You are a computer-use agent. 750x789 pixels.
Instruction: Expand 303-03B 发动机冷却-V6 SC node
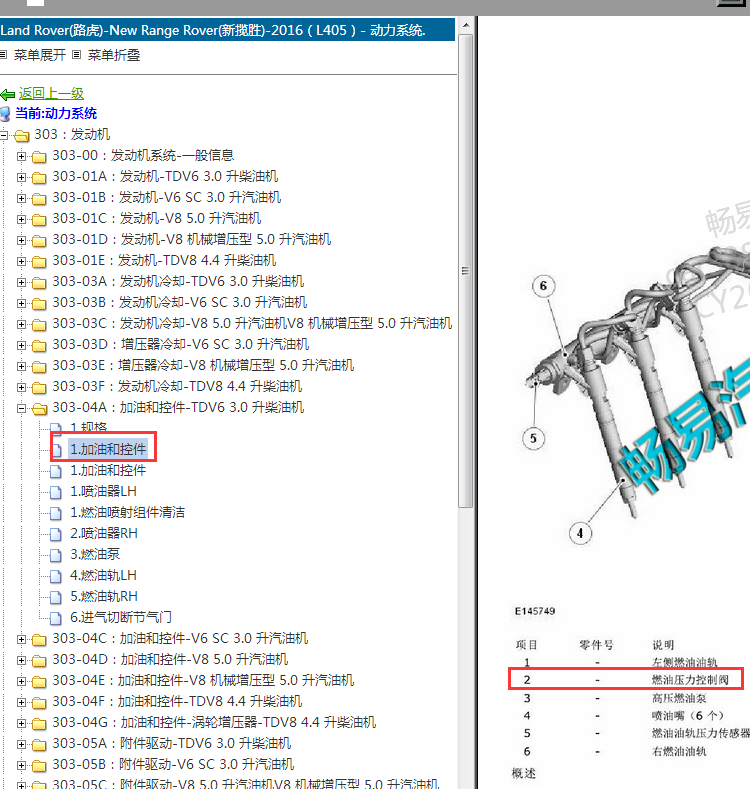[21, 303]
